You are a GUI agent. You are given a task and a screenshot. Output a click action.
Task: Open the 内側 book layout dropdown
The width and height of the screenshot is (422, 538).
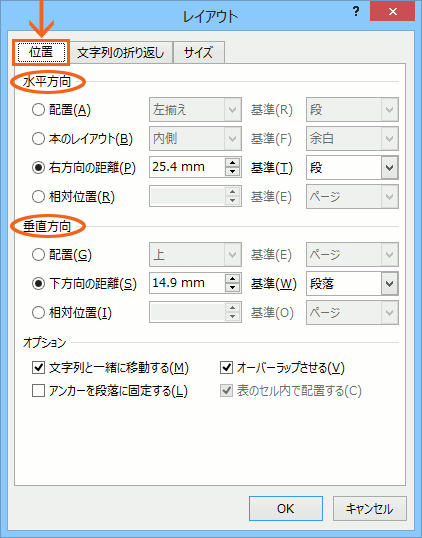click(195, 139)
